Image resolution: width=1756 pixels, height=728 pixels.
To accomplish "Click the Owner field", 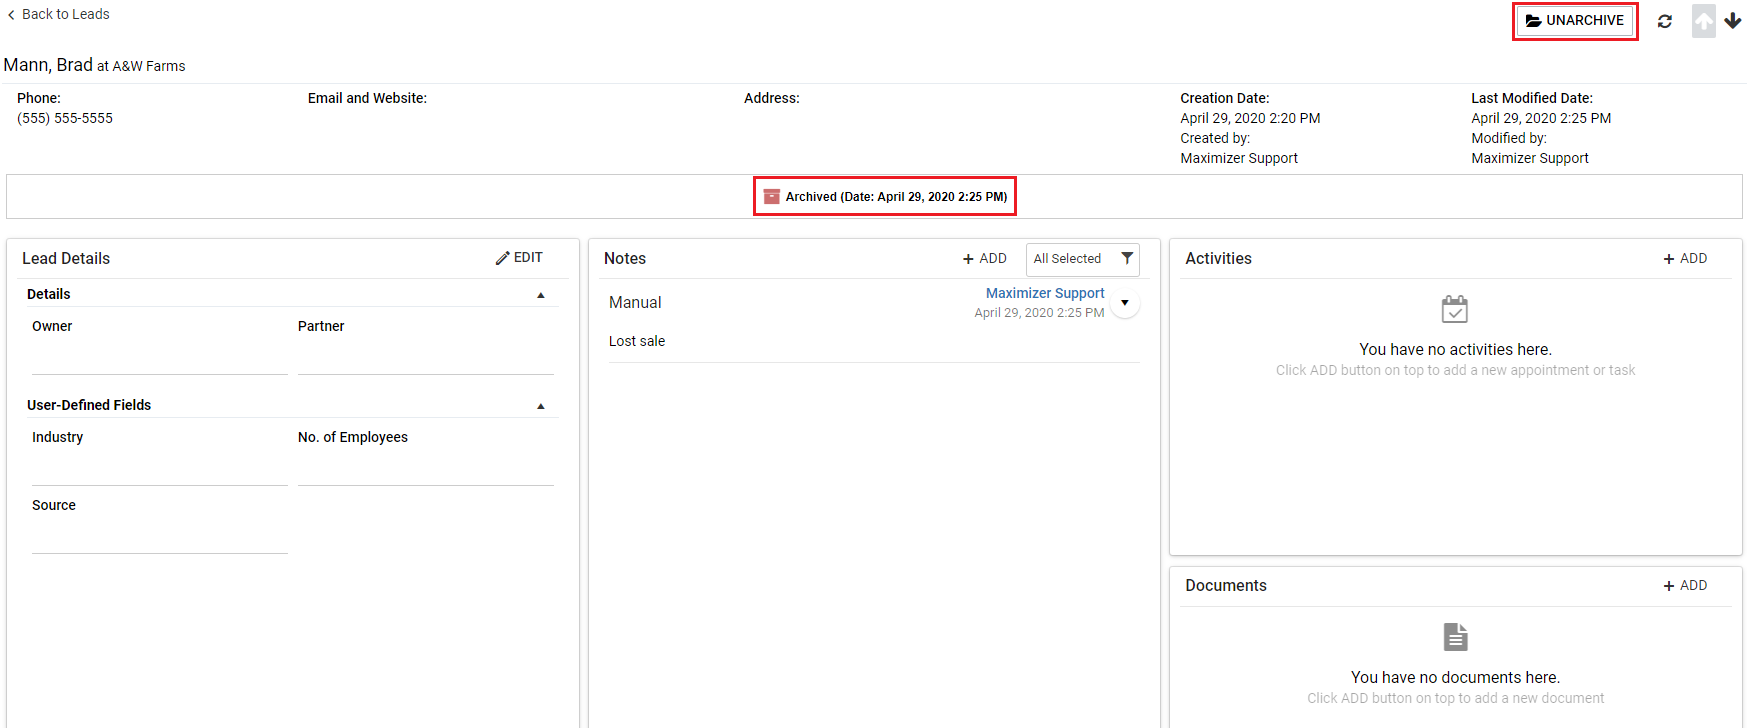I will [x=160, y=356].
